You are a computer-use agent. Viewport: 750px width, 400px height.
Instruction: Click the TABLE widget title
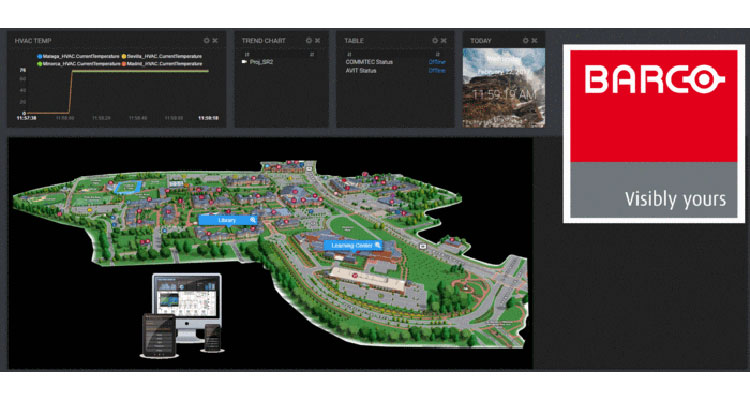[354, 41]
